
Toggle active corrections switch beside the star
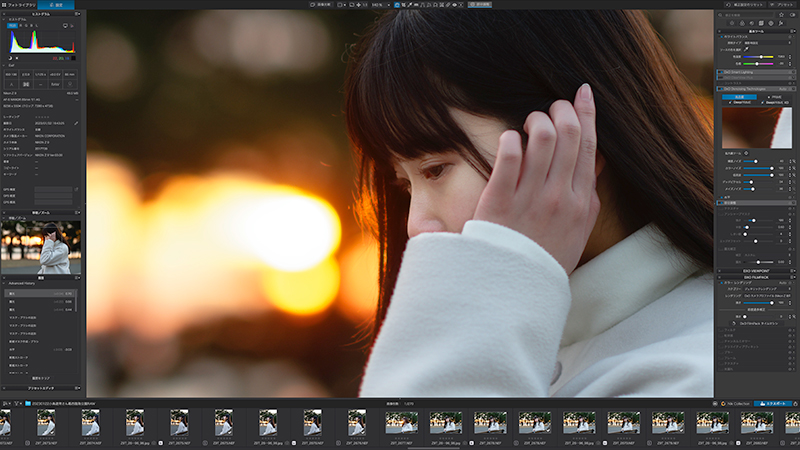(x=792, y=15)
